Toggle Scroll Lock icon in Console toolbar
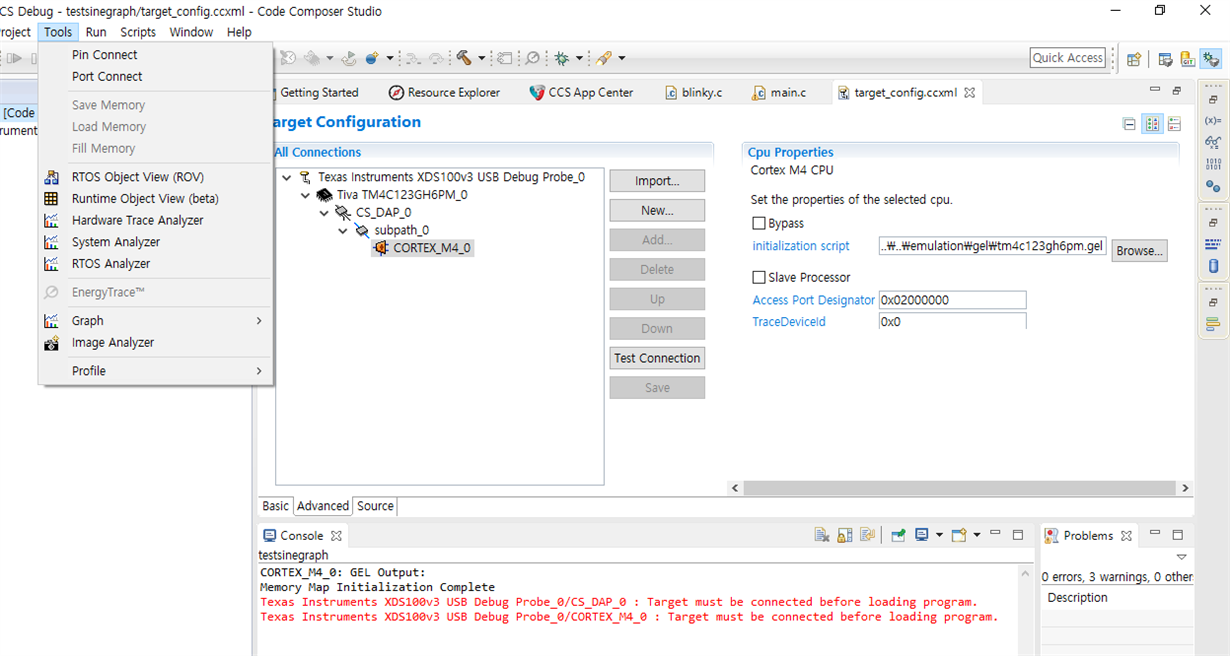The height and width of the screenshot is (656, 1230). point(844,535)
